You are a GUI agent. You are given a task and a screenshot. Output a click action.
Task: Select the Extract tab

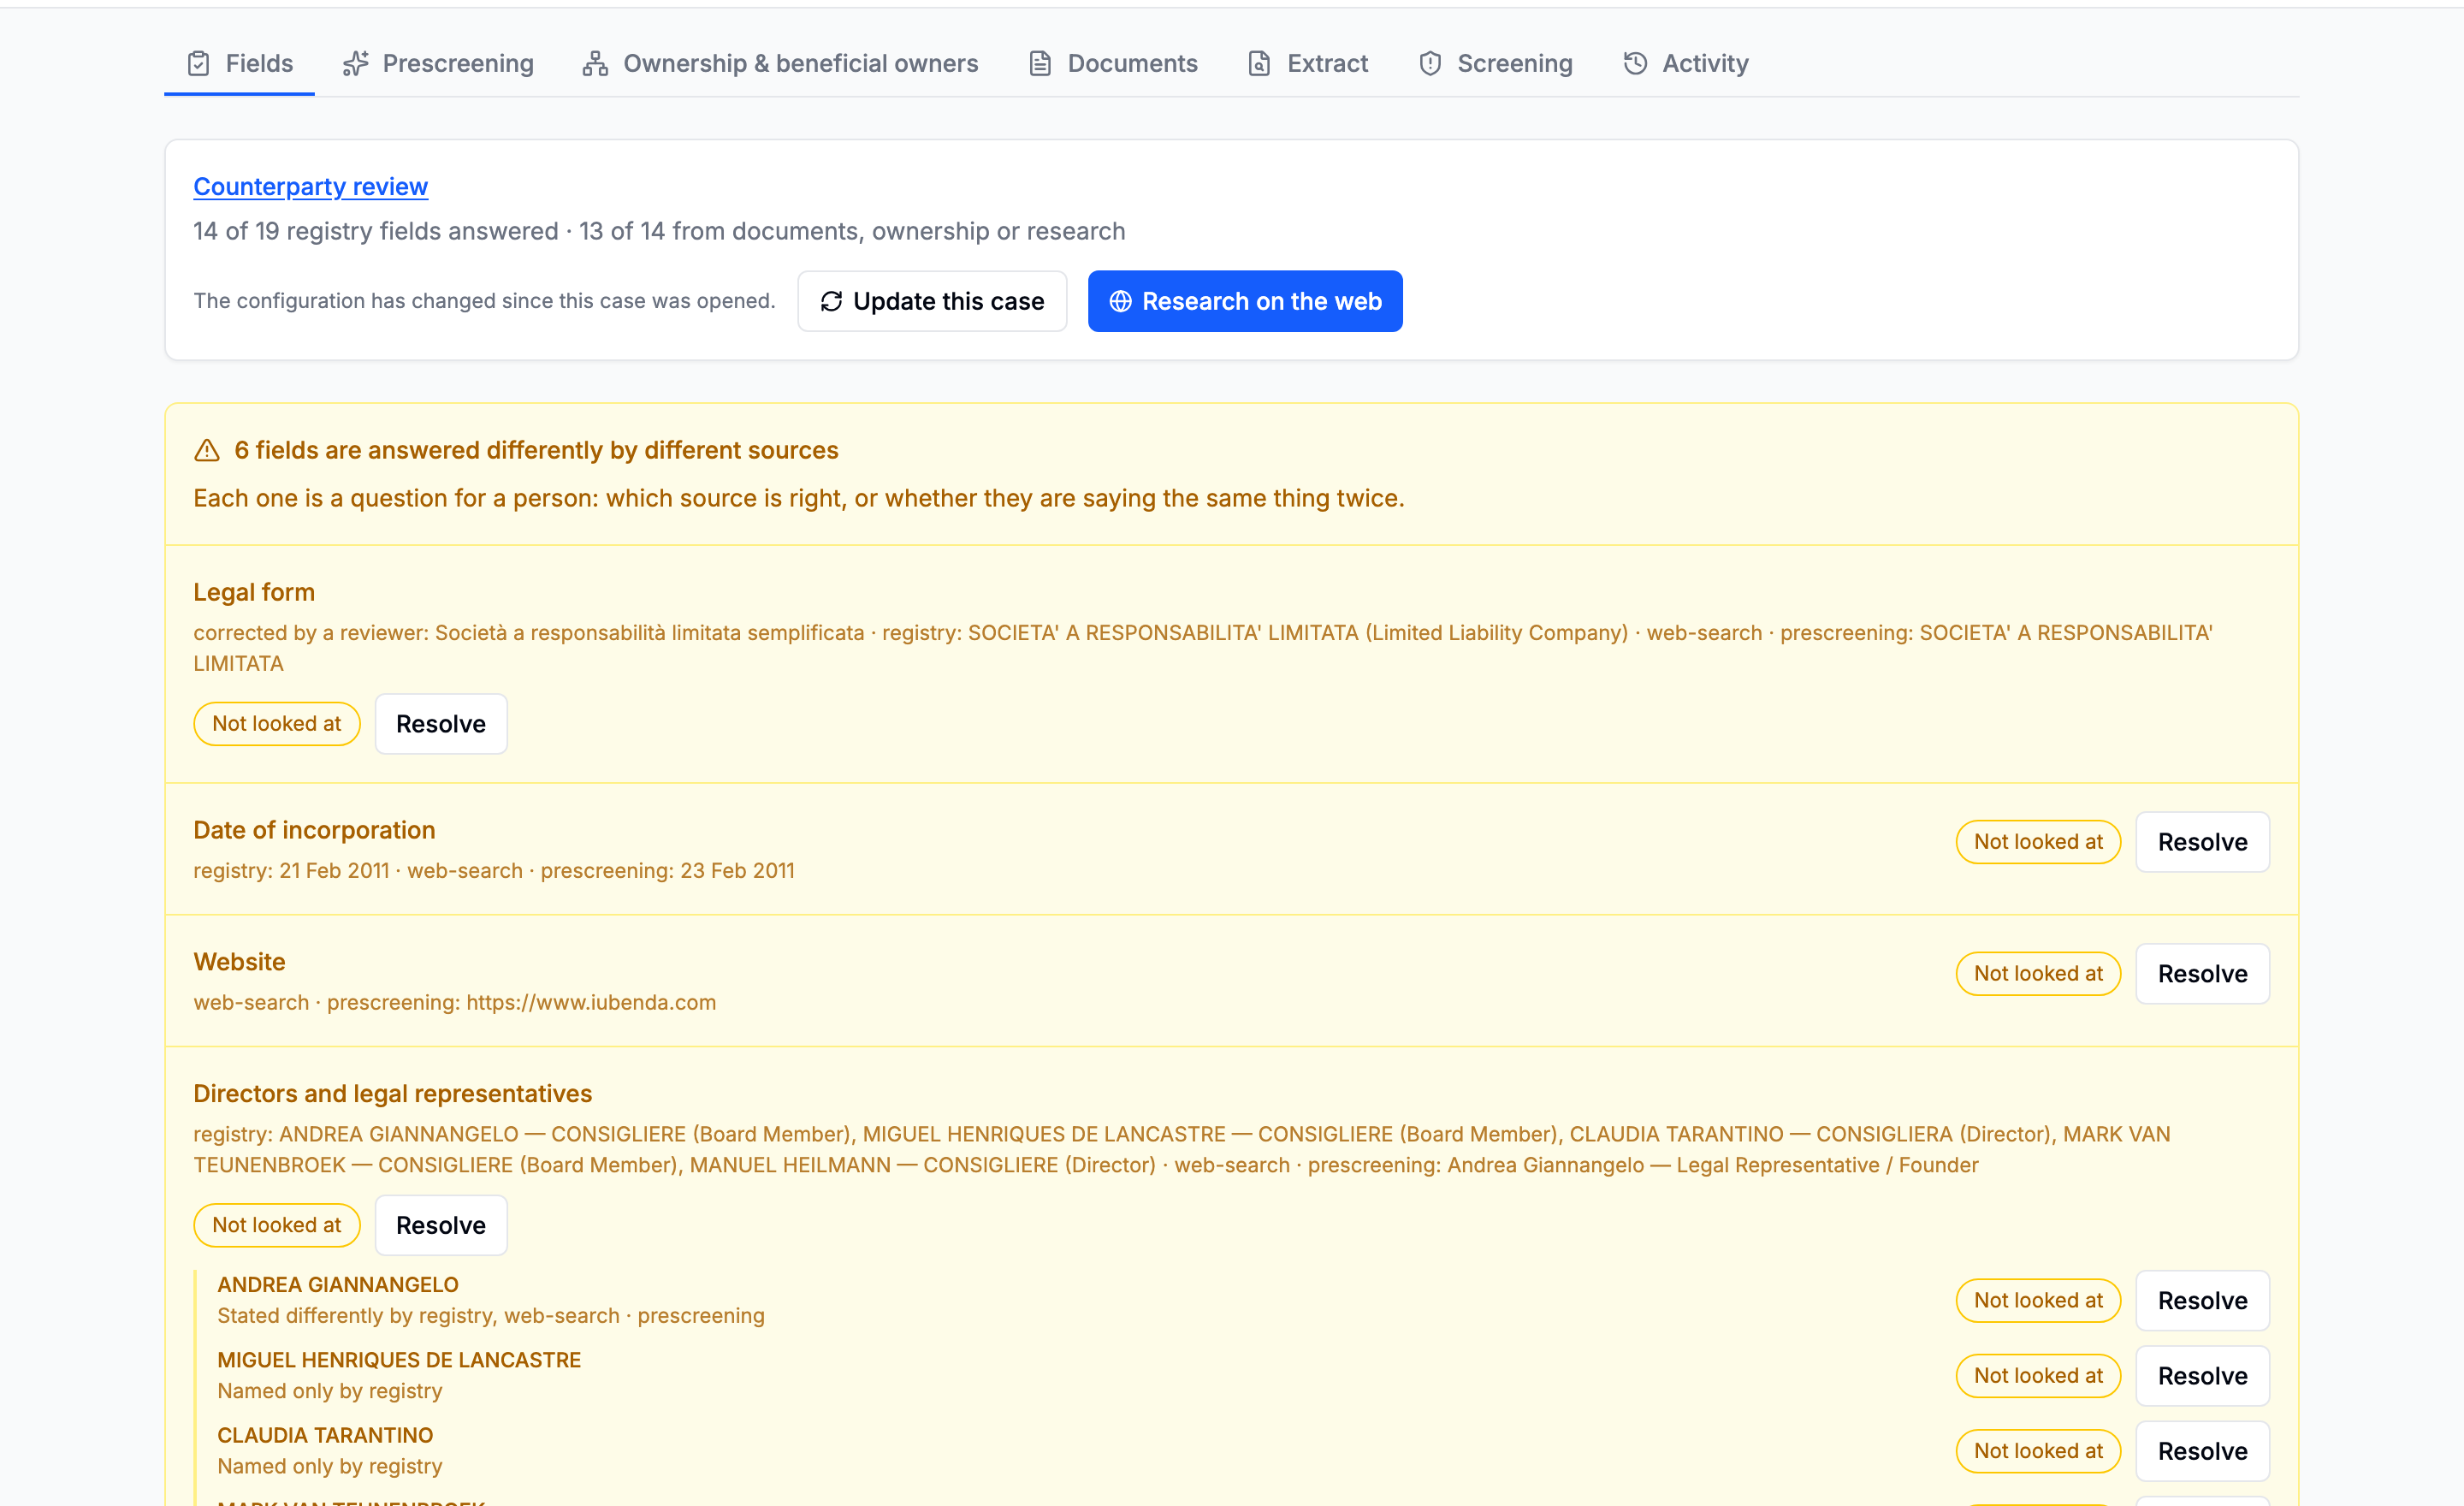[x=1308, y=63]
